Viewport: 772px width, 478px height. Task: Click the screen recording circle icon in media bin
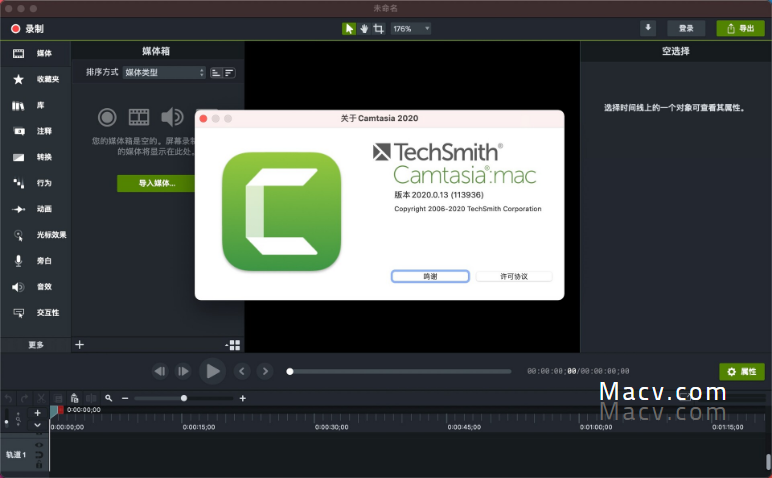pyautogui.click(x=107, y=117)
